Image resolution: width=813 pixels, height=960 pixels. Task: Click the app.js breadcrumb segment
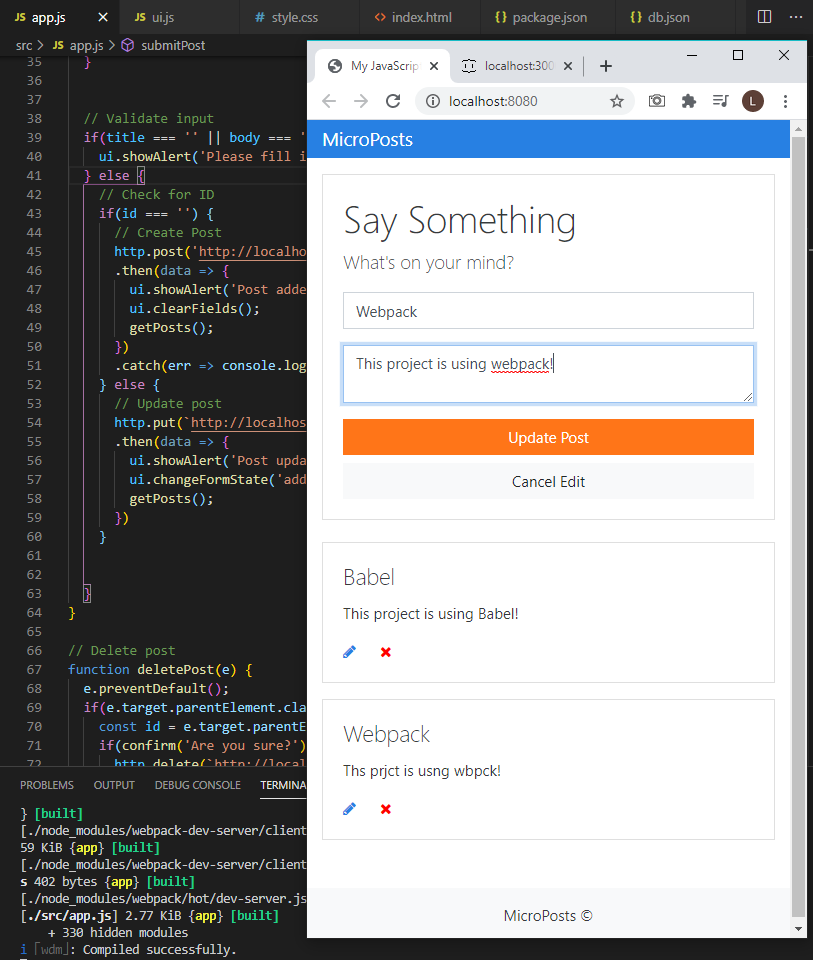click(x=78, y=45)
